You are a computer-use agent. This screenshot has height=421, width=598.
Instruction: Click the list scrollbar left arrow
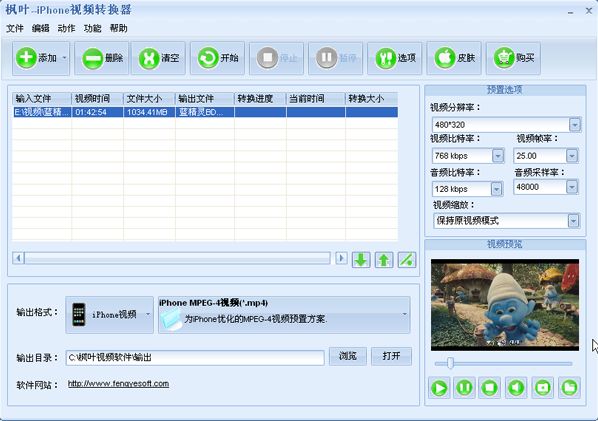coord(18,258)
